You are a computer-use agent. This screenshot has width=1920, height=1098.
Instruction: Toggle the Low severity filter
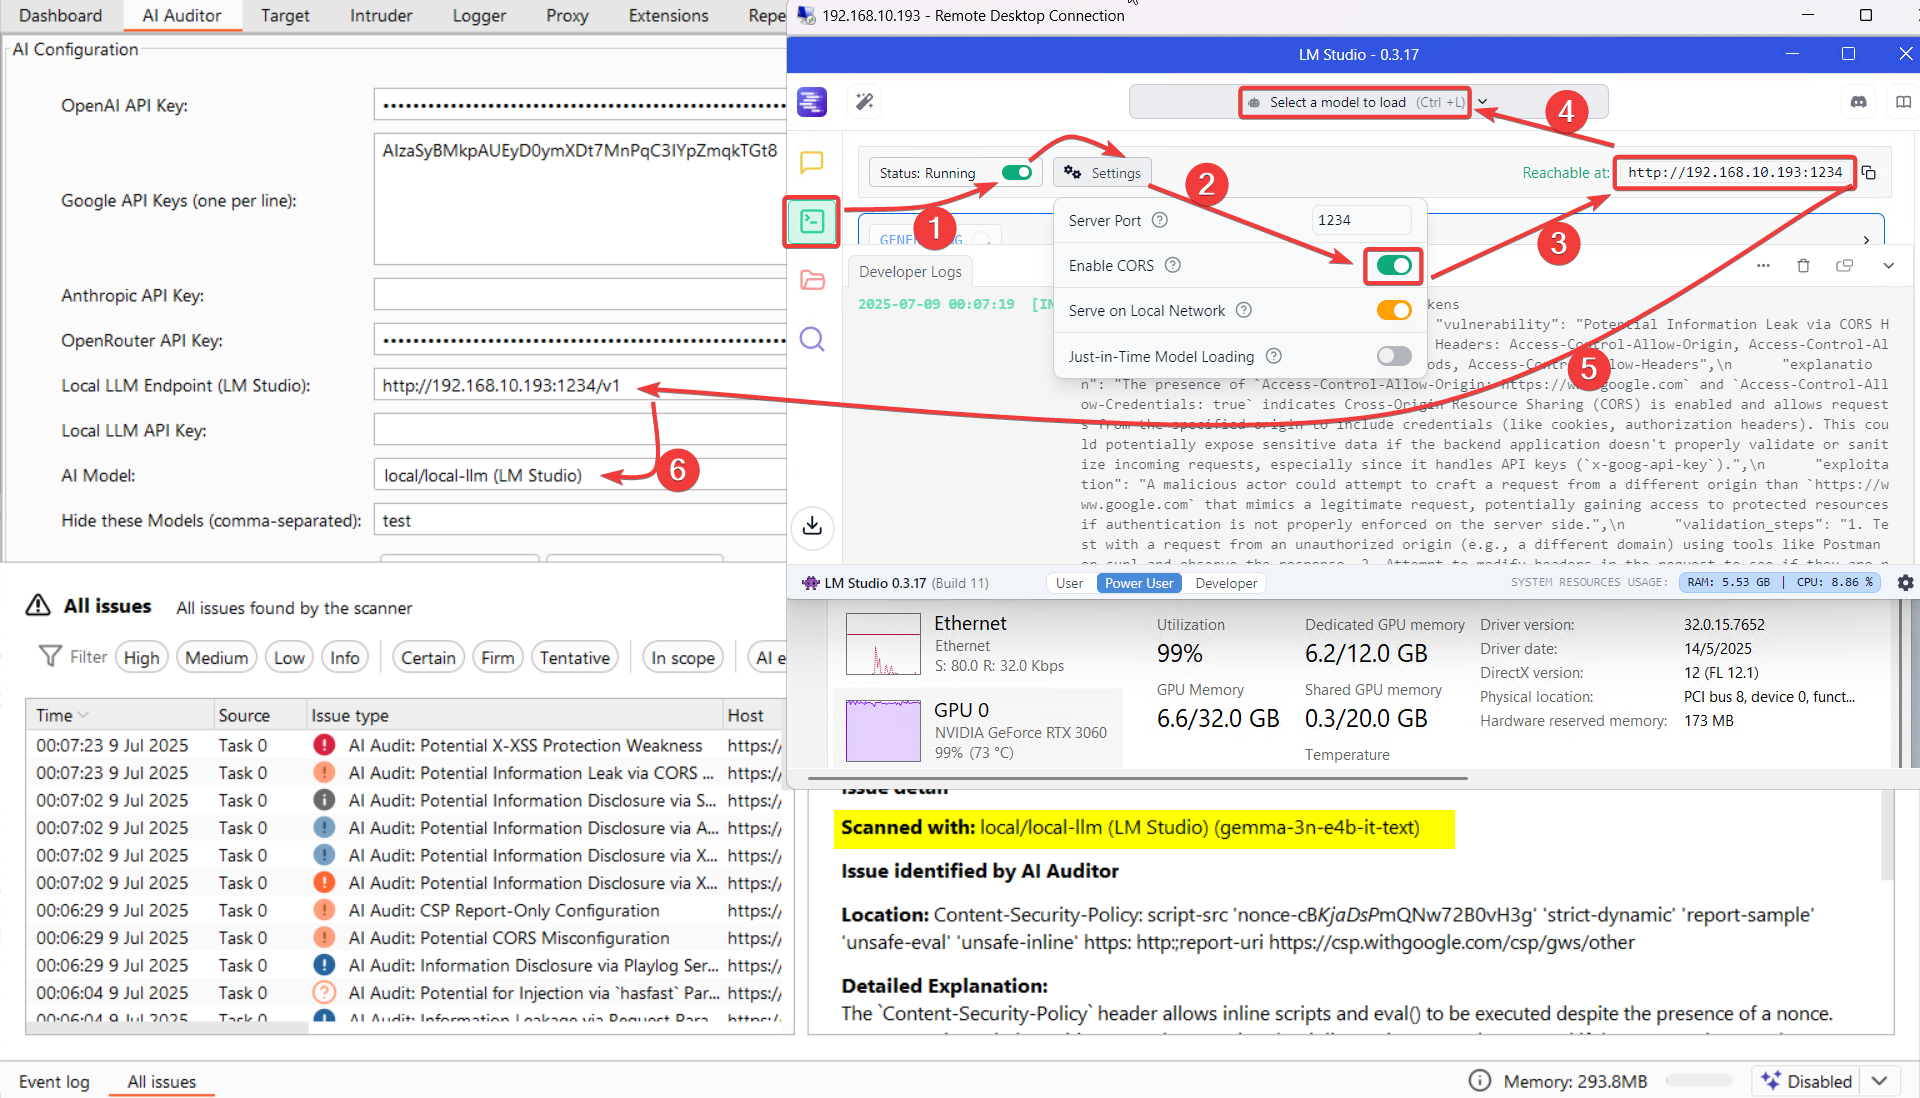pyautogui.click(x=289, y=657)
